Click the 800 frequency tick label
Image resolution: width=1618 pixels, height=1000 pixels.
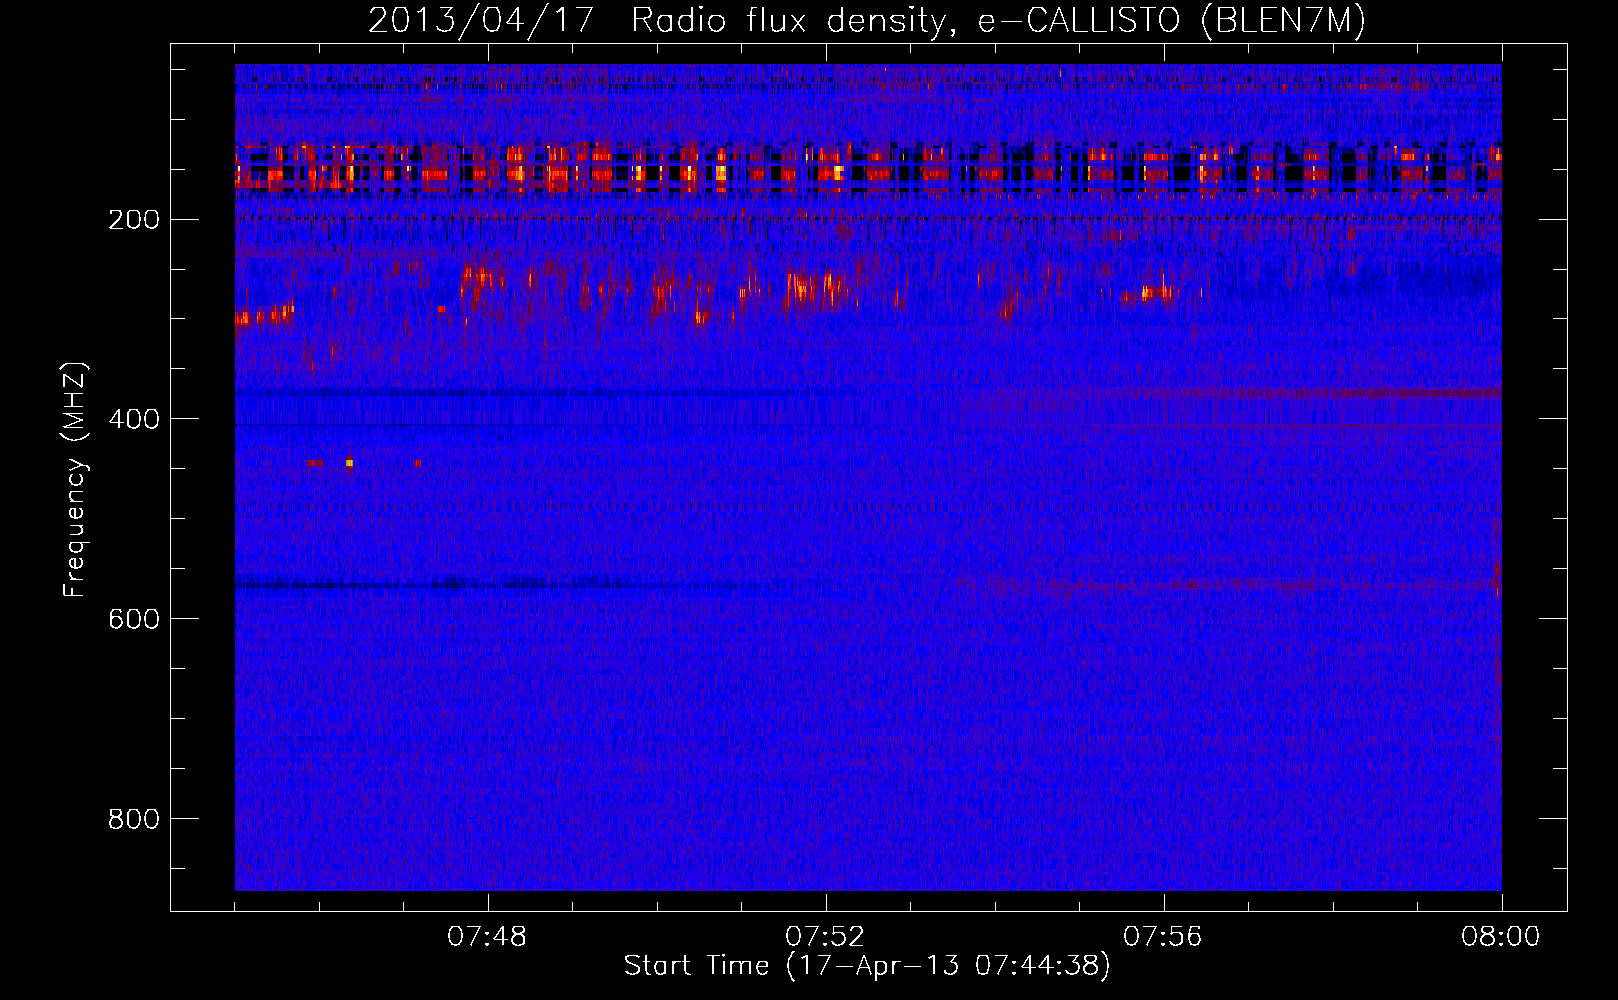[x=133, y=819]
